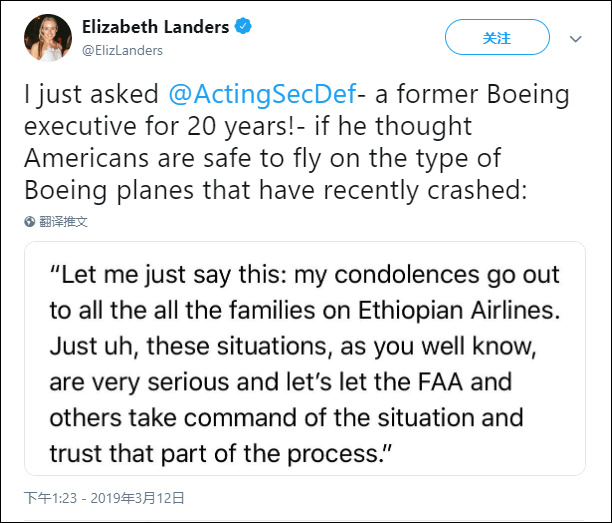Visit the @ElizLanders handle link
Image resolution: width=612 pixels, height=523 pixels.
tap(122, 49)
